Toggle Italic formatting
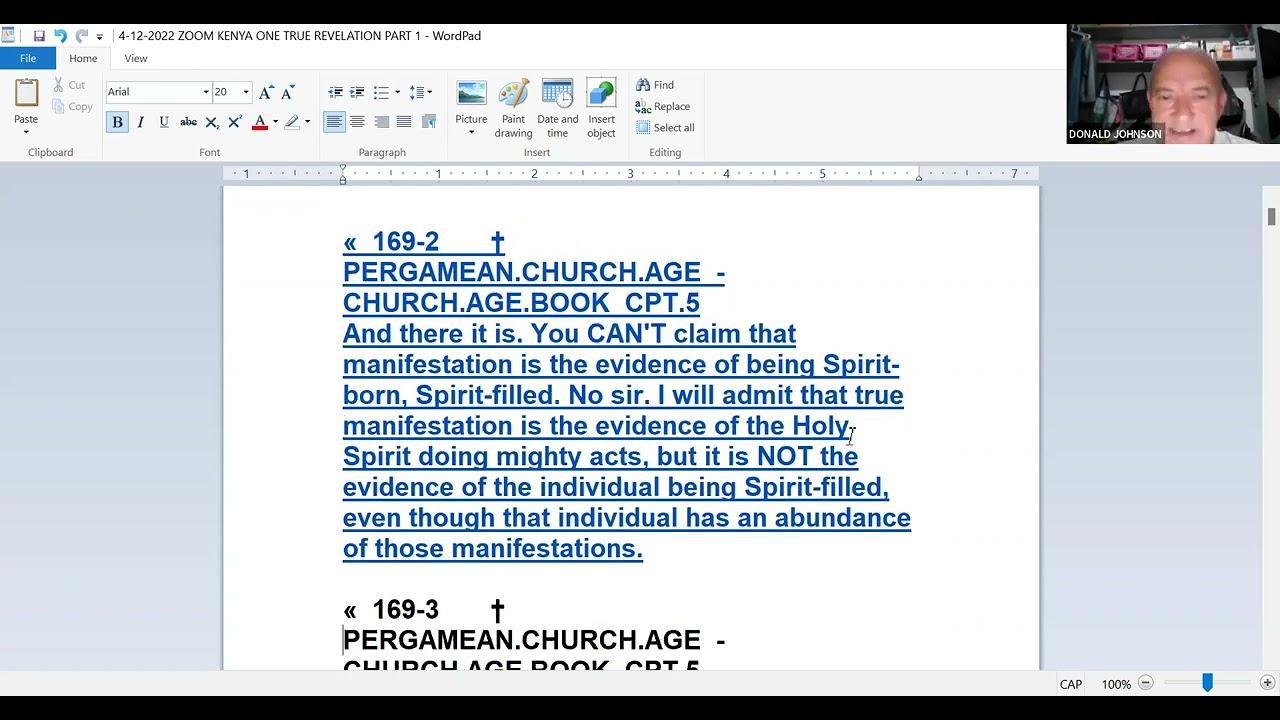This screenshot has width=1280, height=720. point(140,122)
